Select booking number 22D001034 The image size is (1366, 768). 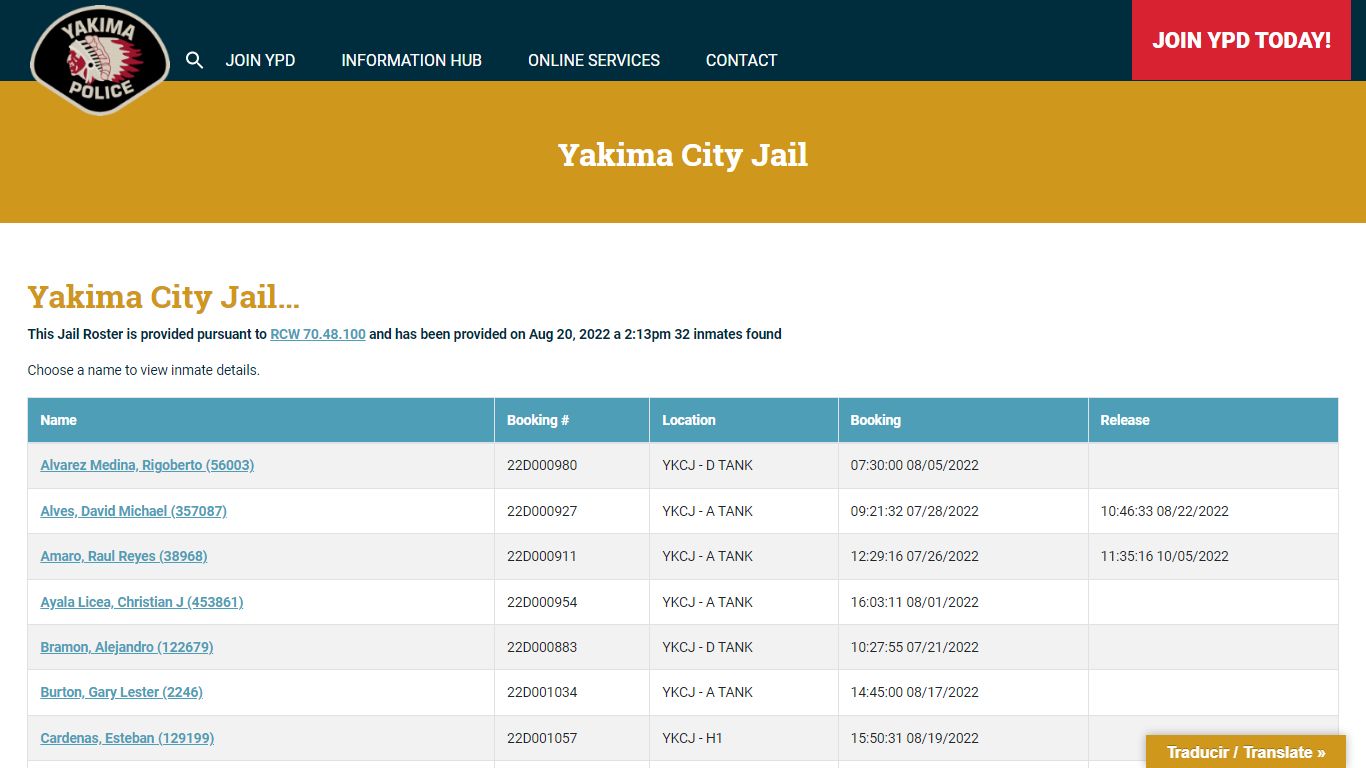(x=542, y=692)
